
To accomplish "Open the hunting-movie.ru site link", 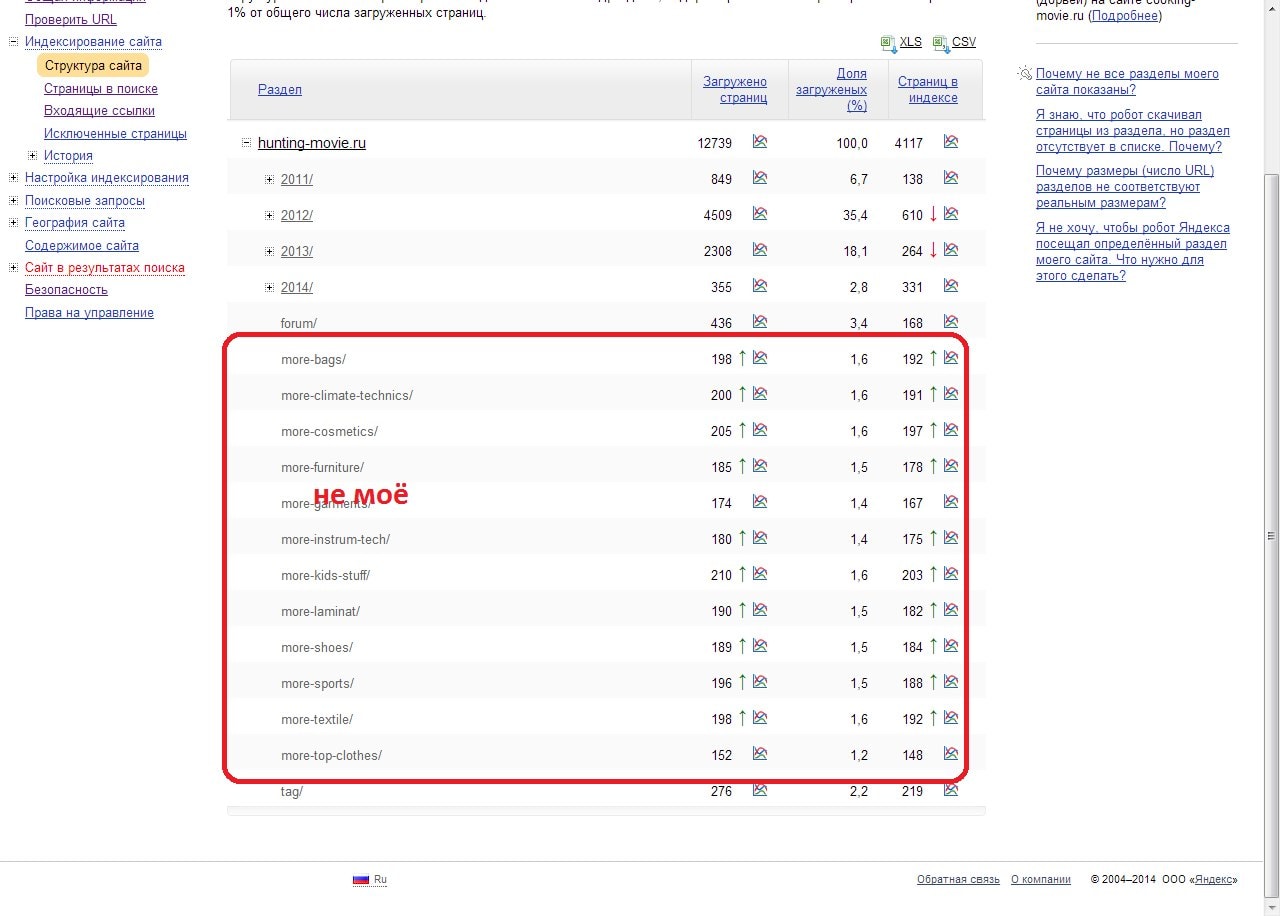I will pyautogui.click(x=312, y=143).
